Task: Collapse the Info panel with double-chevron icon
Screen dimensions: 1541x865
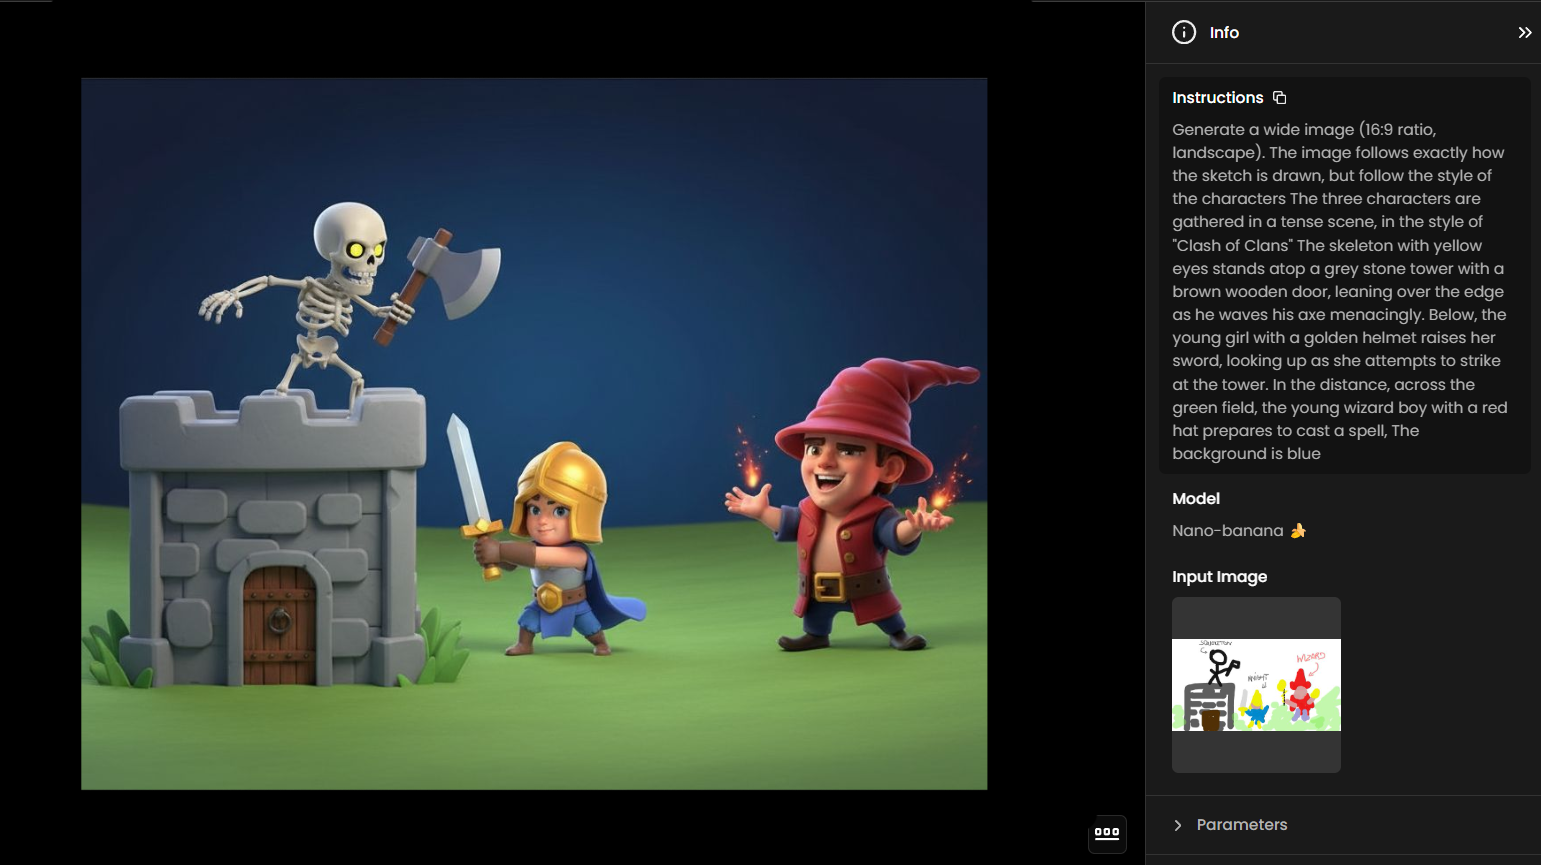Action: coord(1524,33)
